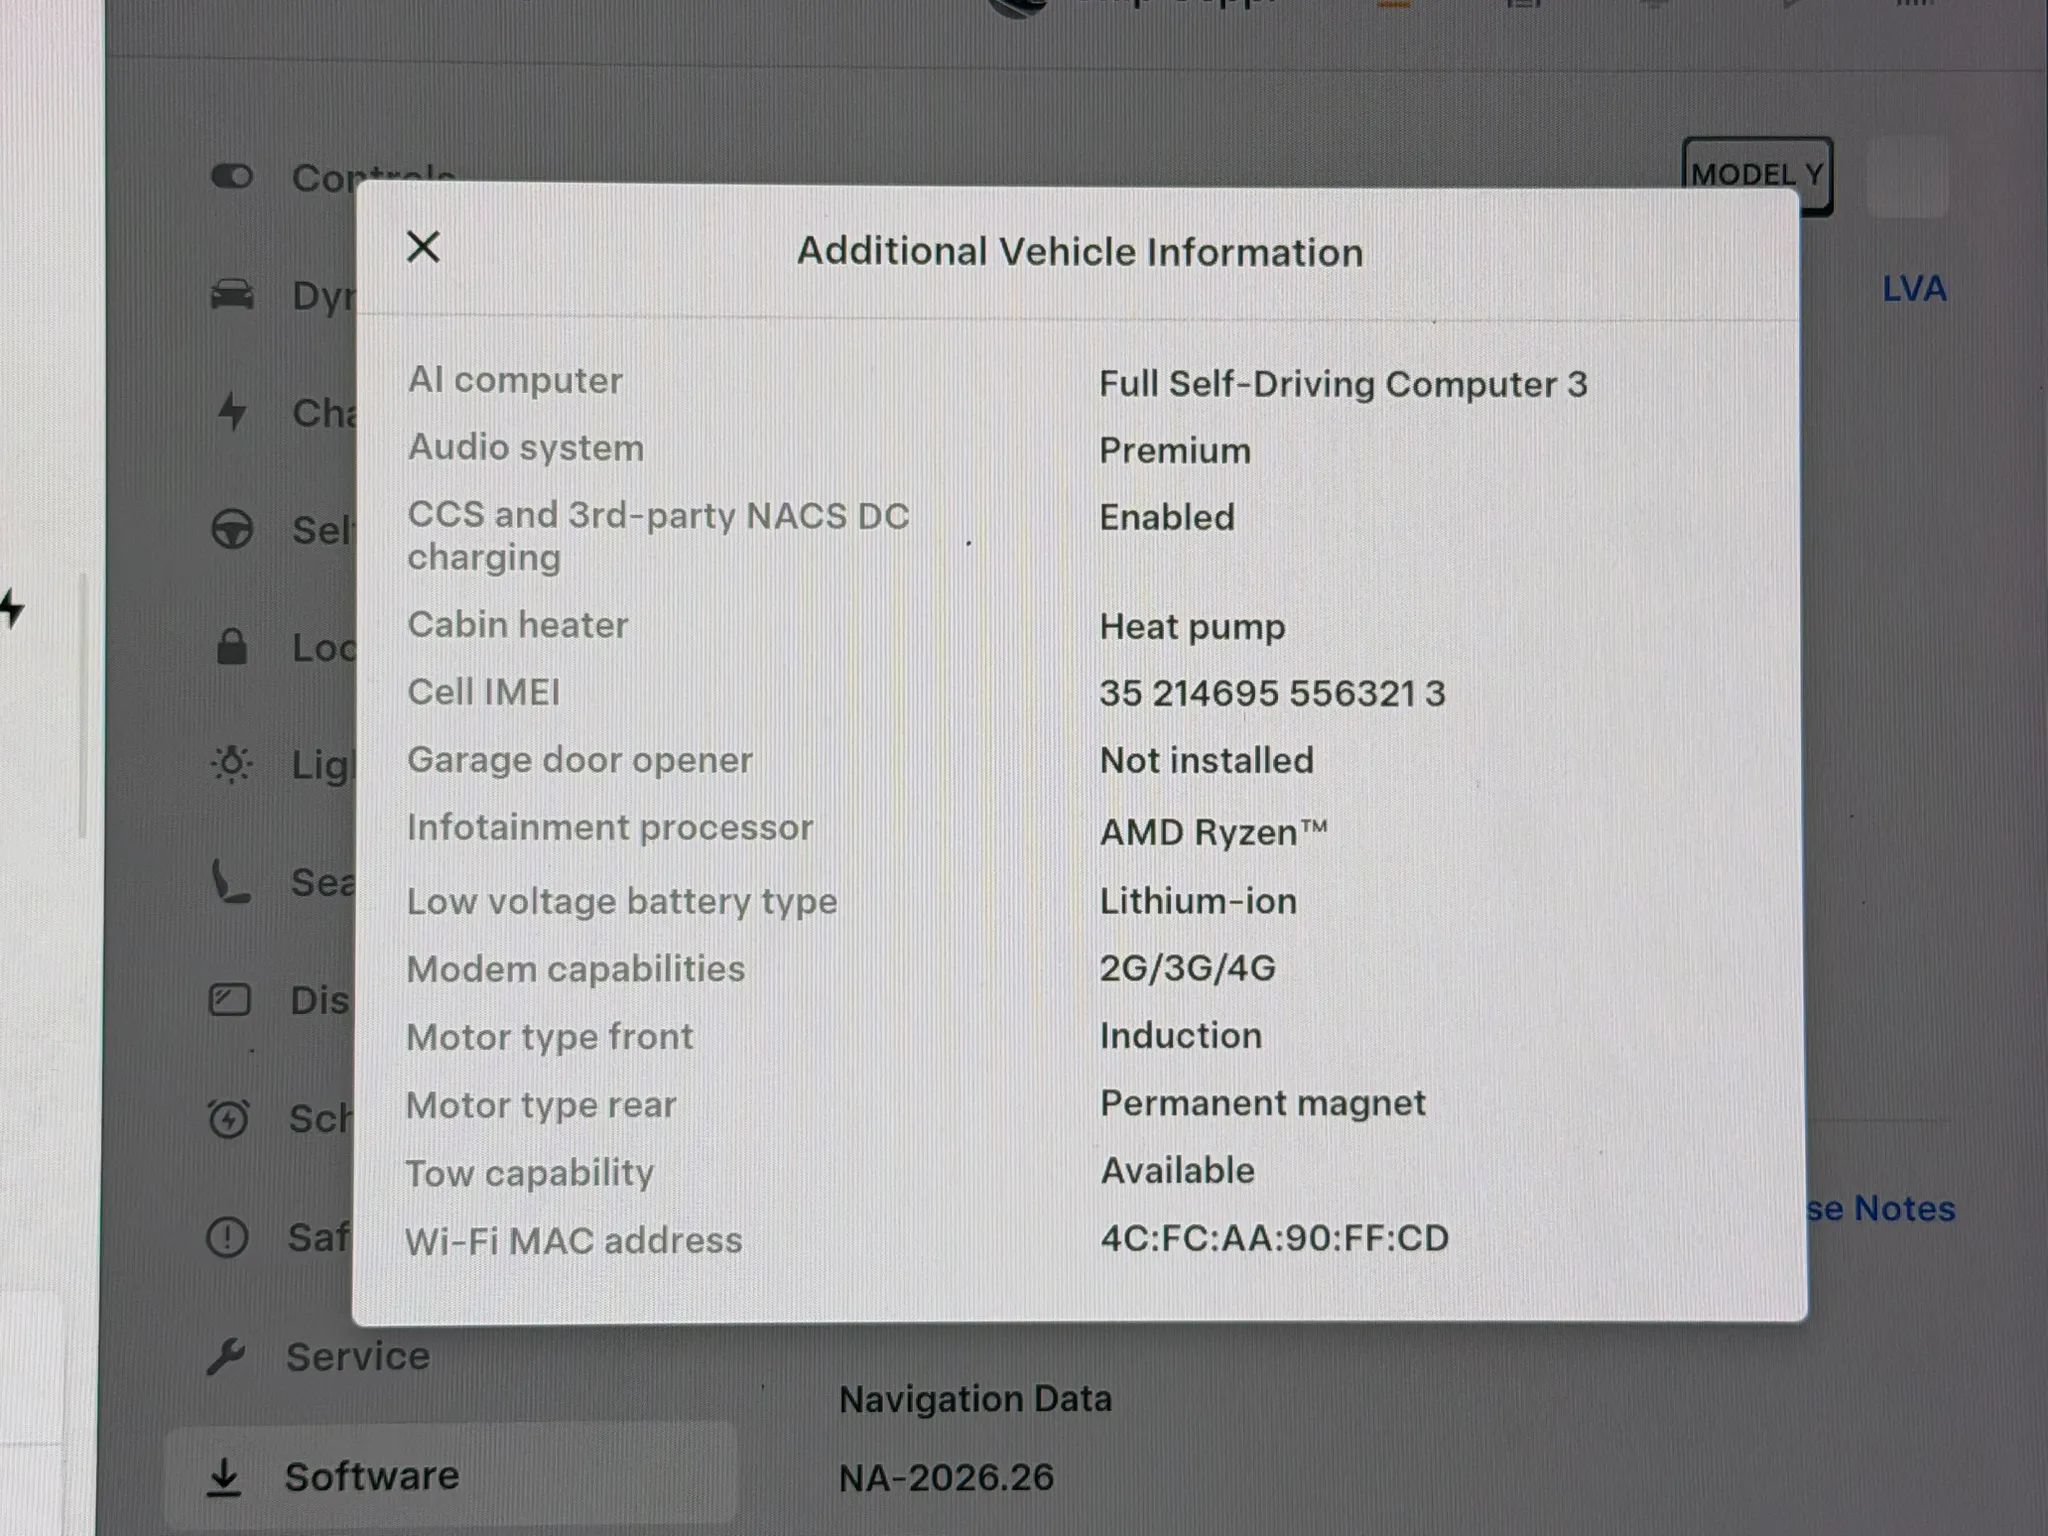Select the Display screen icon
The width and height of the screenshot is (2048, 1536).
click(230, 1000)
